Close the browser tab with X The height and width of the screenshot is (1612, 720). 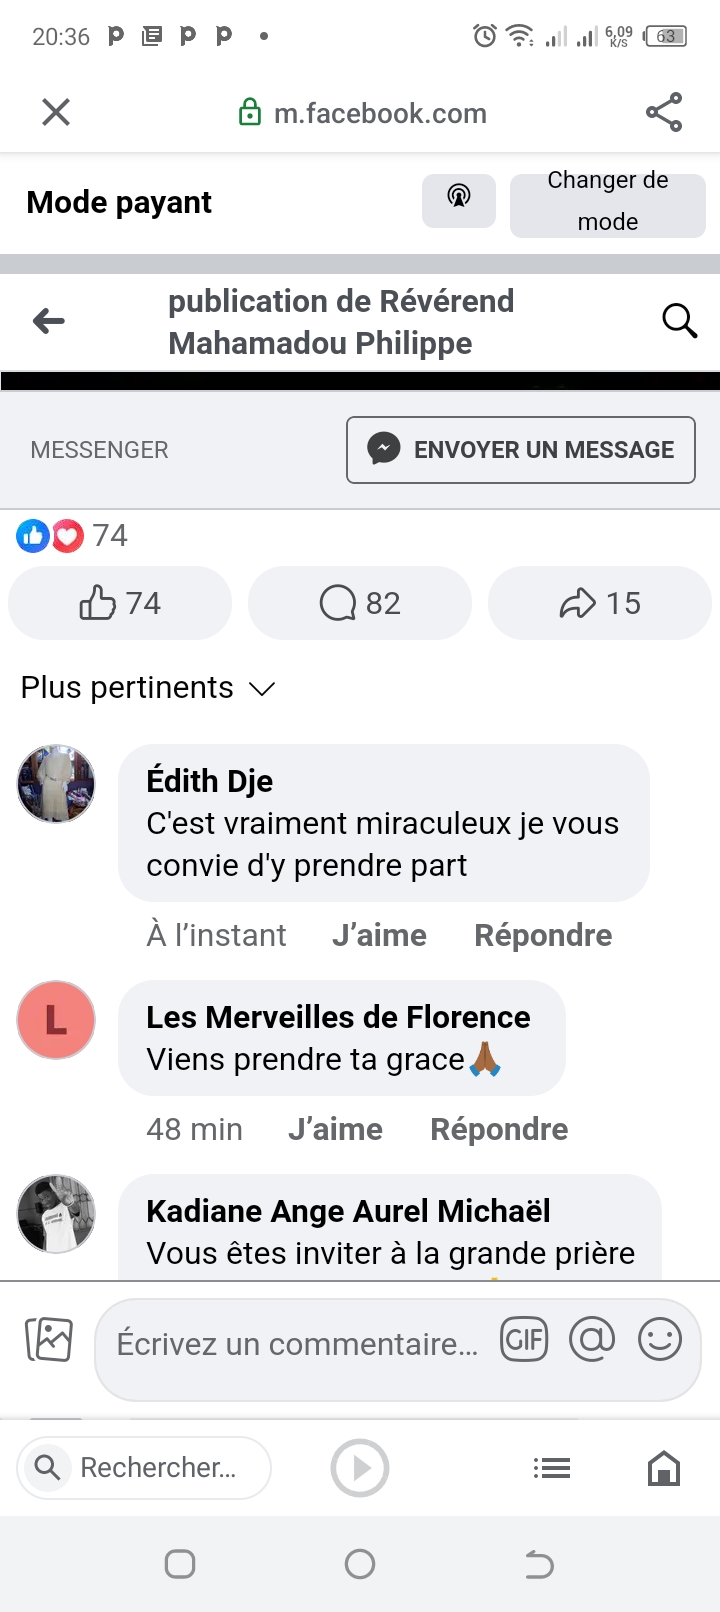56,112
